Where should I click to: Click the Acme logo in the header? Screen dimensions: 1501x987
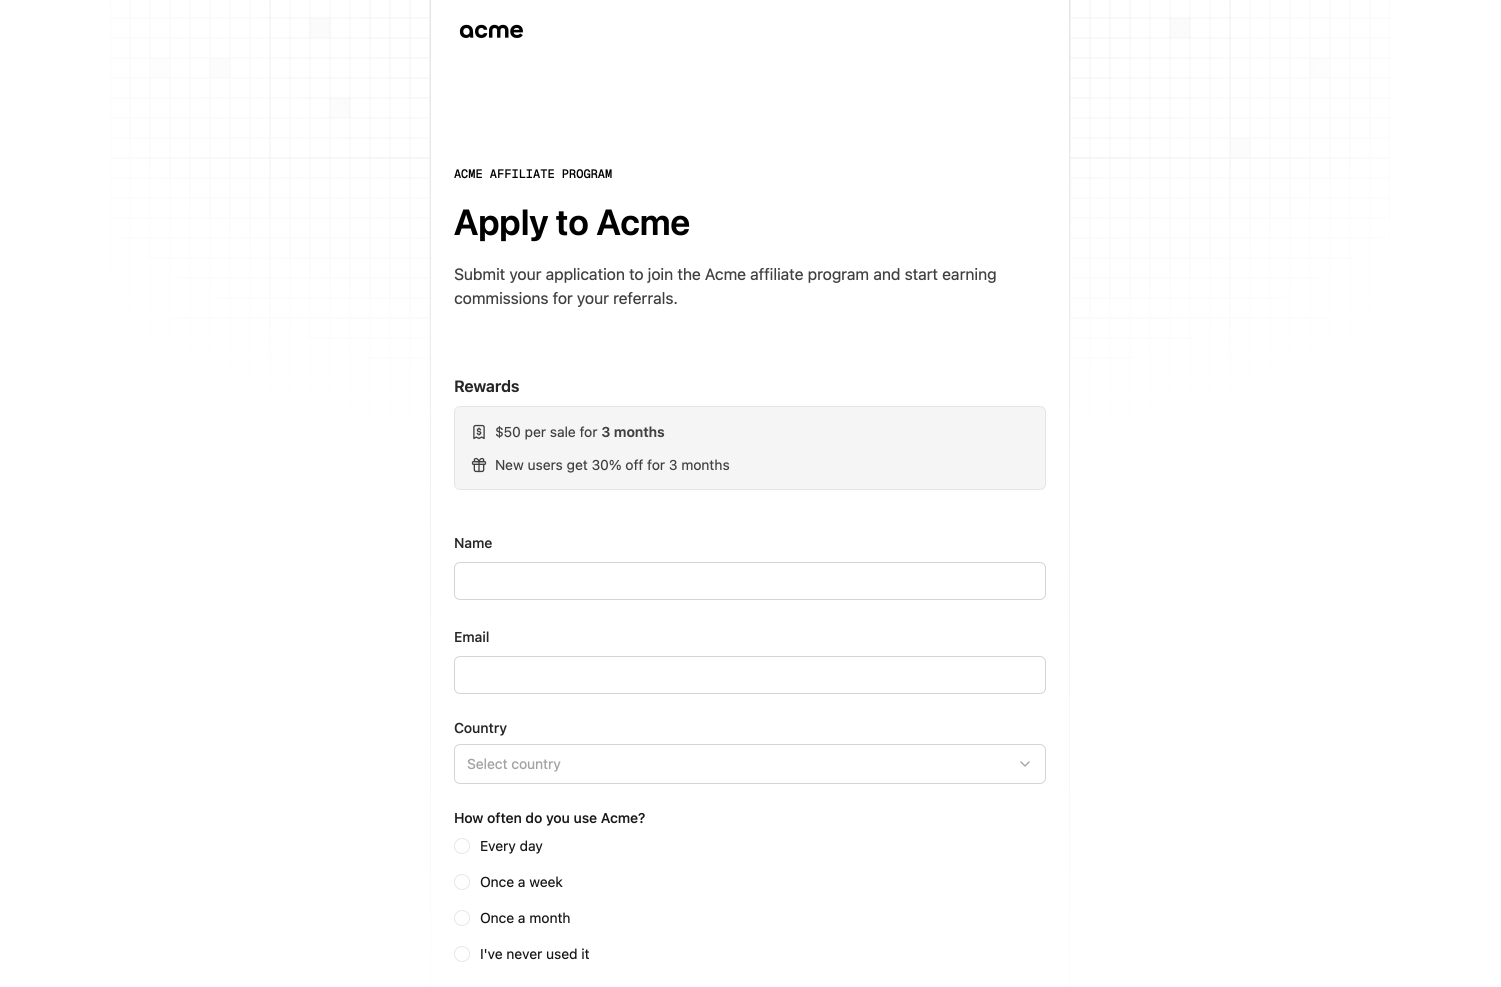tap(491, 31)
